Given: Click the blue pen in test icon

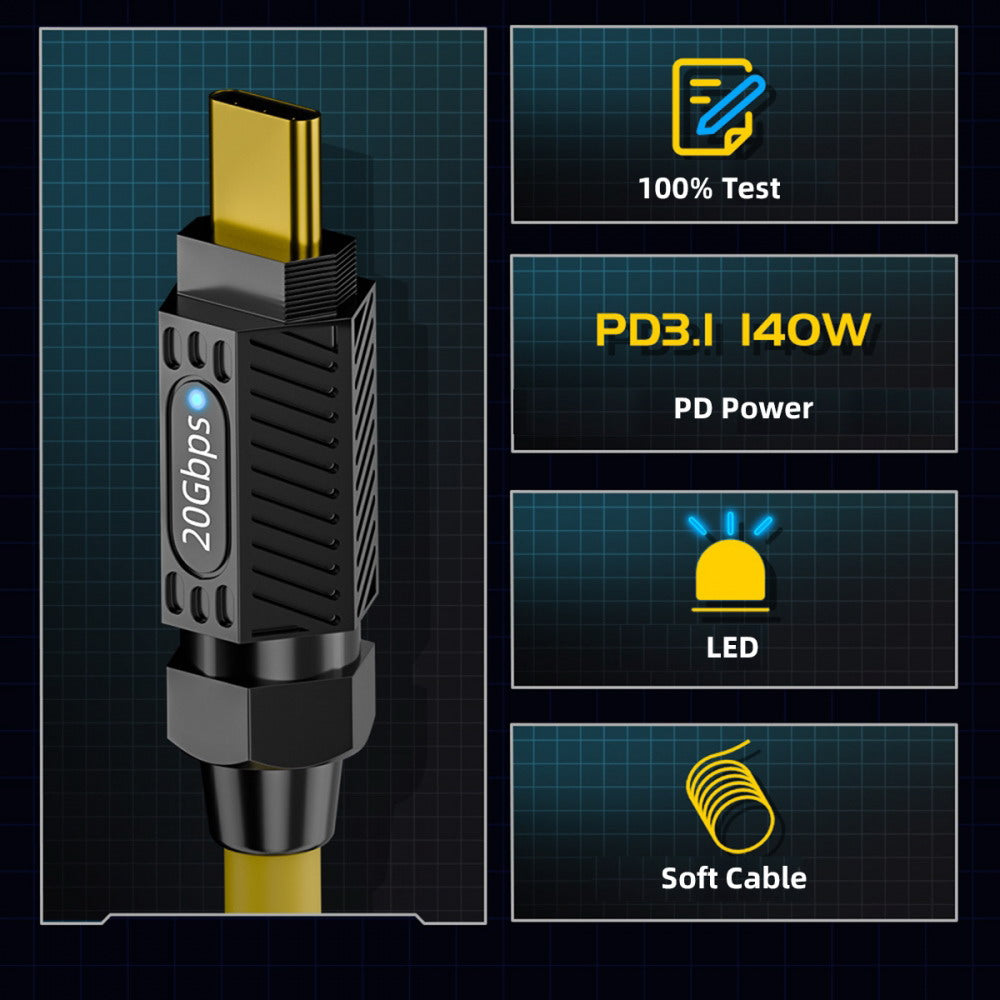Looking at the screenshot, I should 731,105.
